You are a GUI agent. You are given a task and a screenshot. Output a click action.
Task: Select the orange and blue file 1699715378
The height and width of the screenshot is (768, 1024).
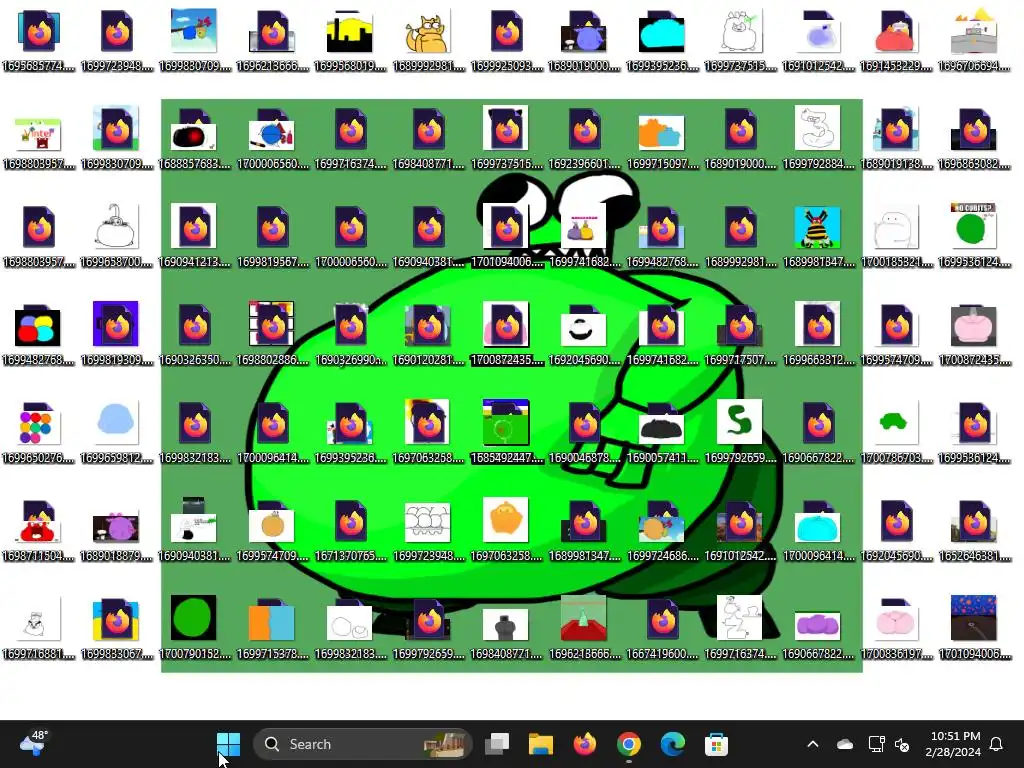[272, 628]
